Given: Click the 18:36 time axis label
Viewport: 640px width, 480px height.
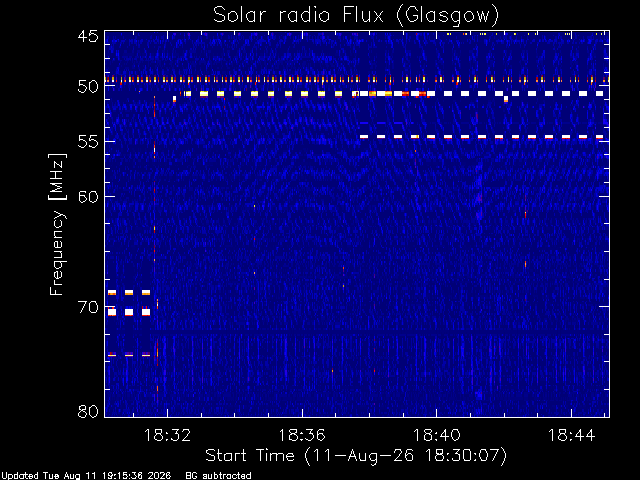Looking at the screenshot, I should pos(302,435).
